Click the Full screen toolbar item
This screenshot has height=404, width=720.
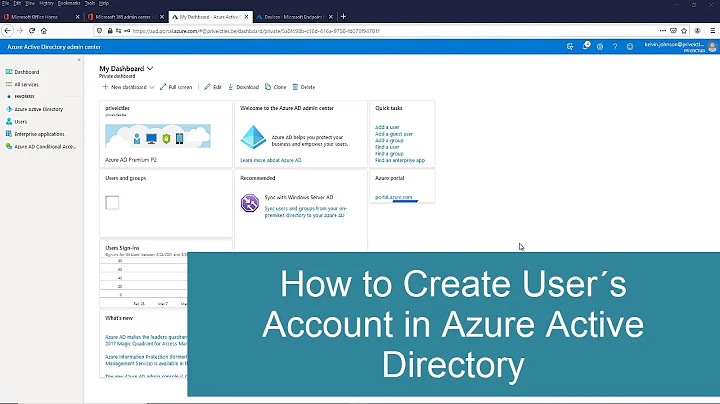pyautogui.click(x=176, y=87)
